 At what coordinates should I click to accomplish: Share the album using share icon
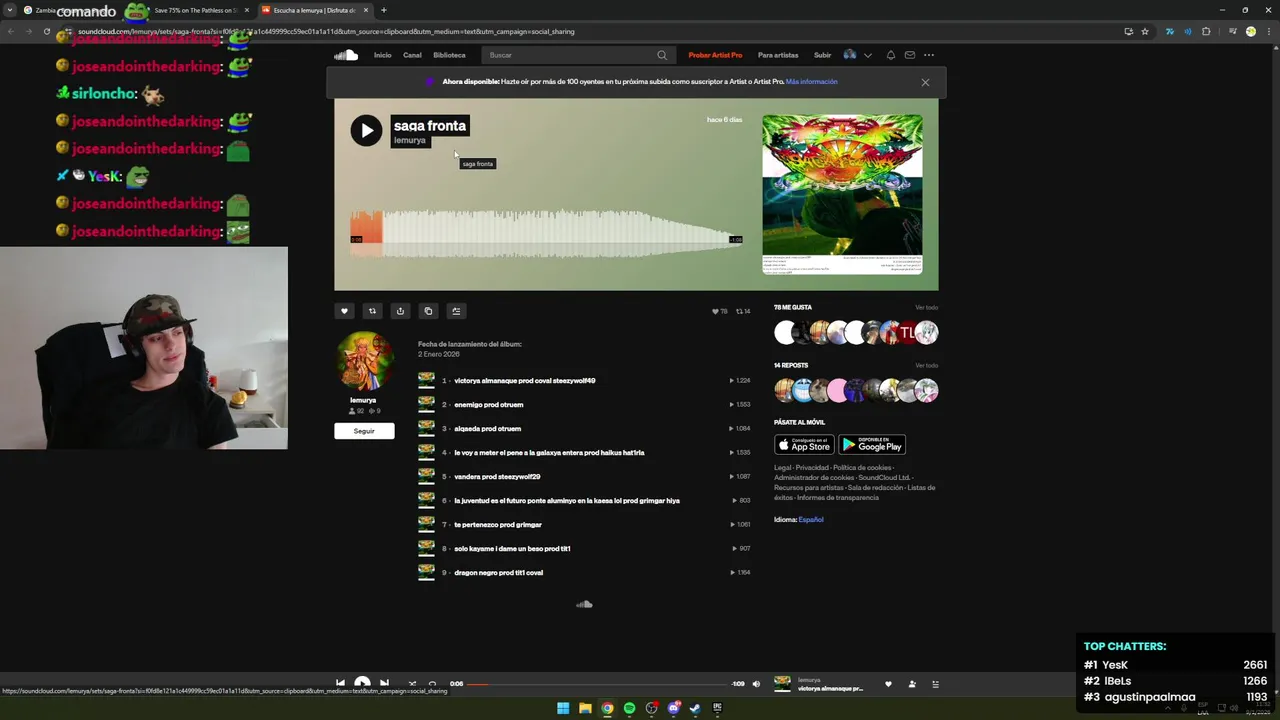tap(400, 311)
